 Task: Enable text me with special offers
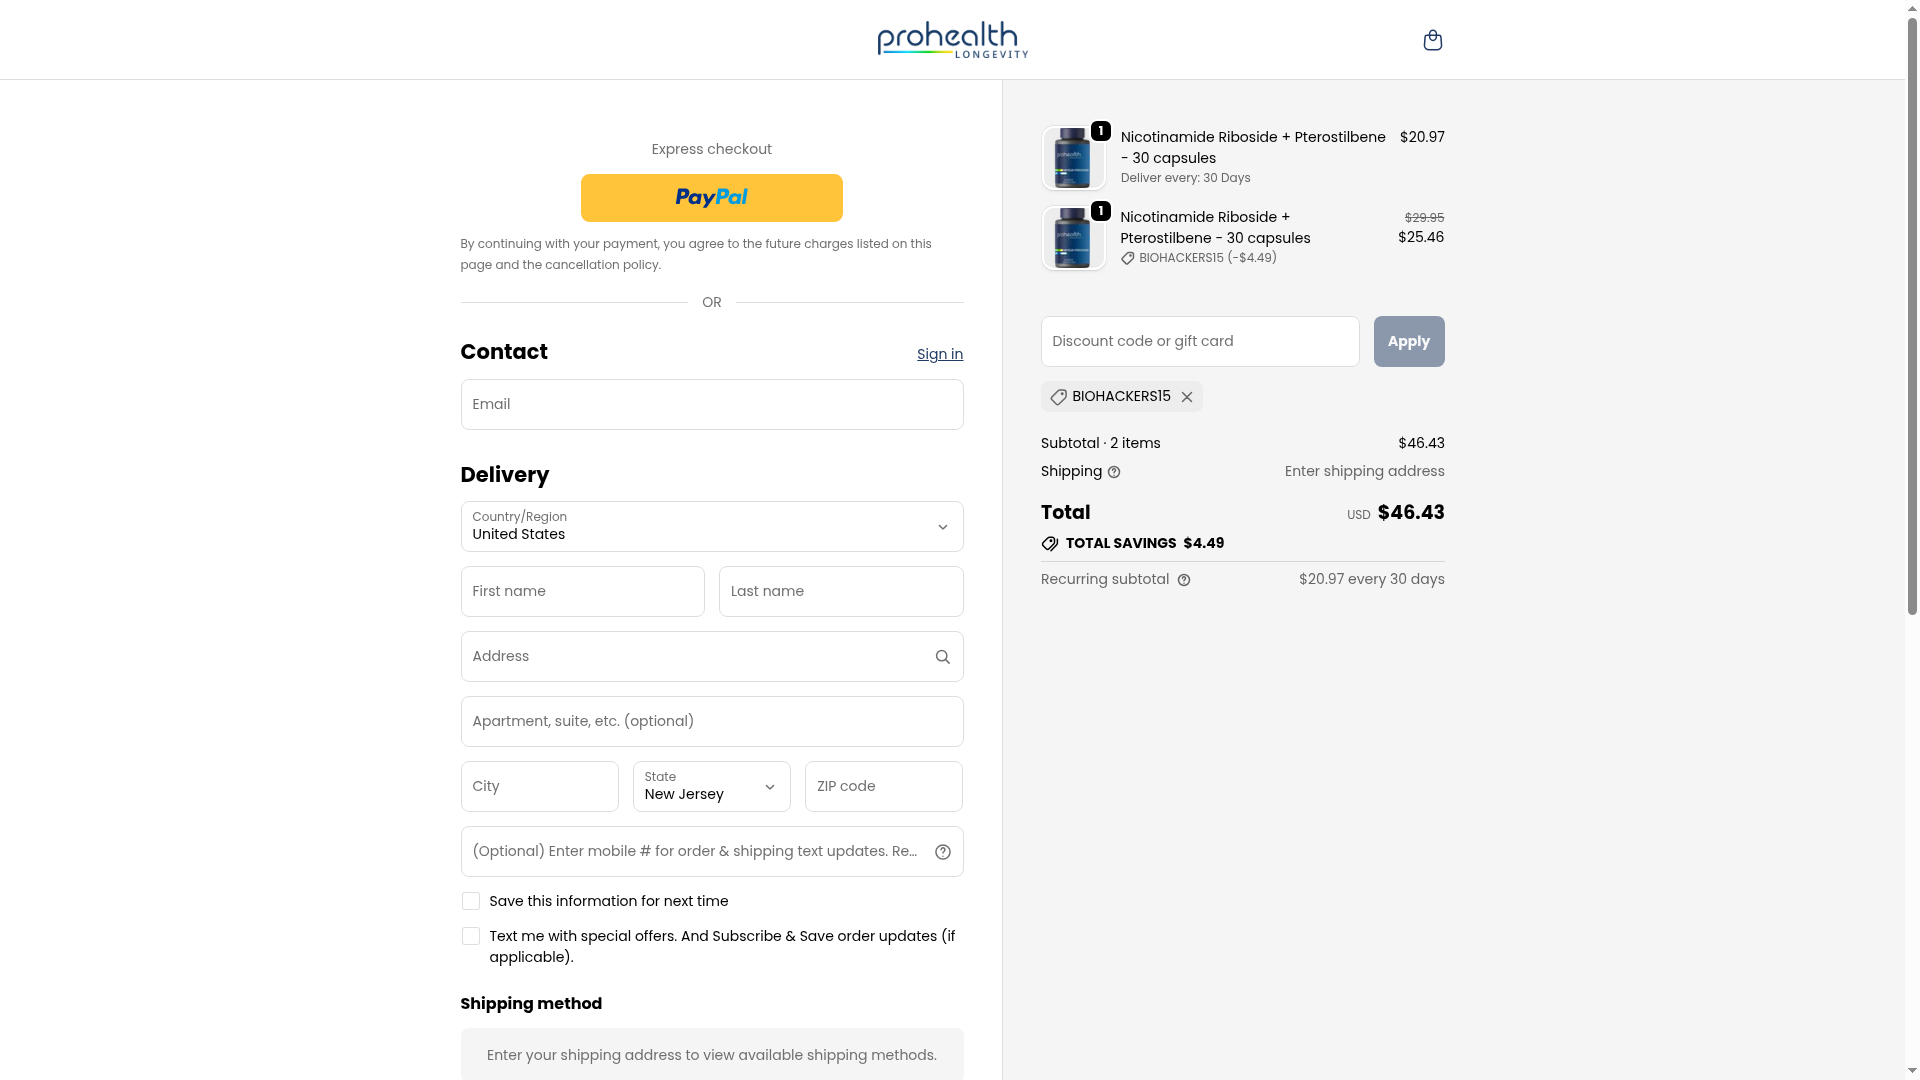471,936
